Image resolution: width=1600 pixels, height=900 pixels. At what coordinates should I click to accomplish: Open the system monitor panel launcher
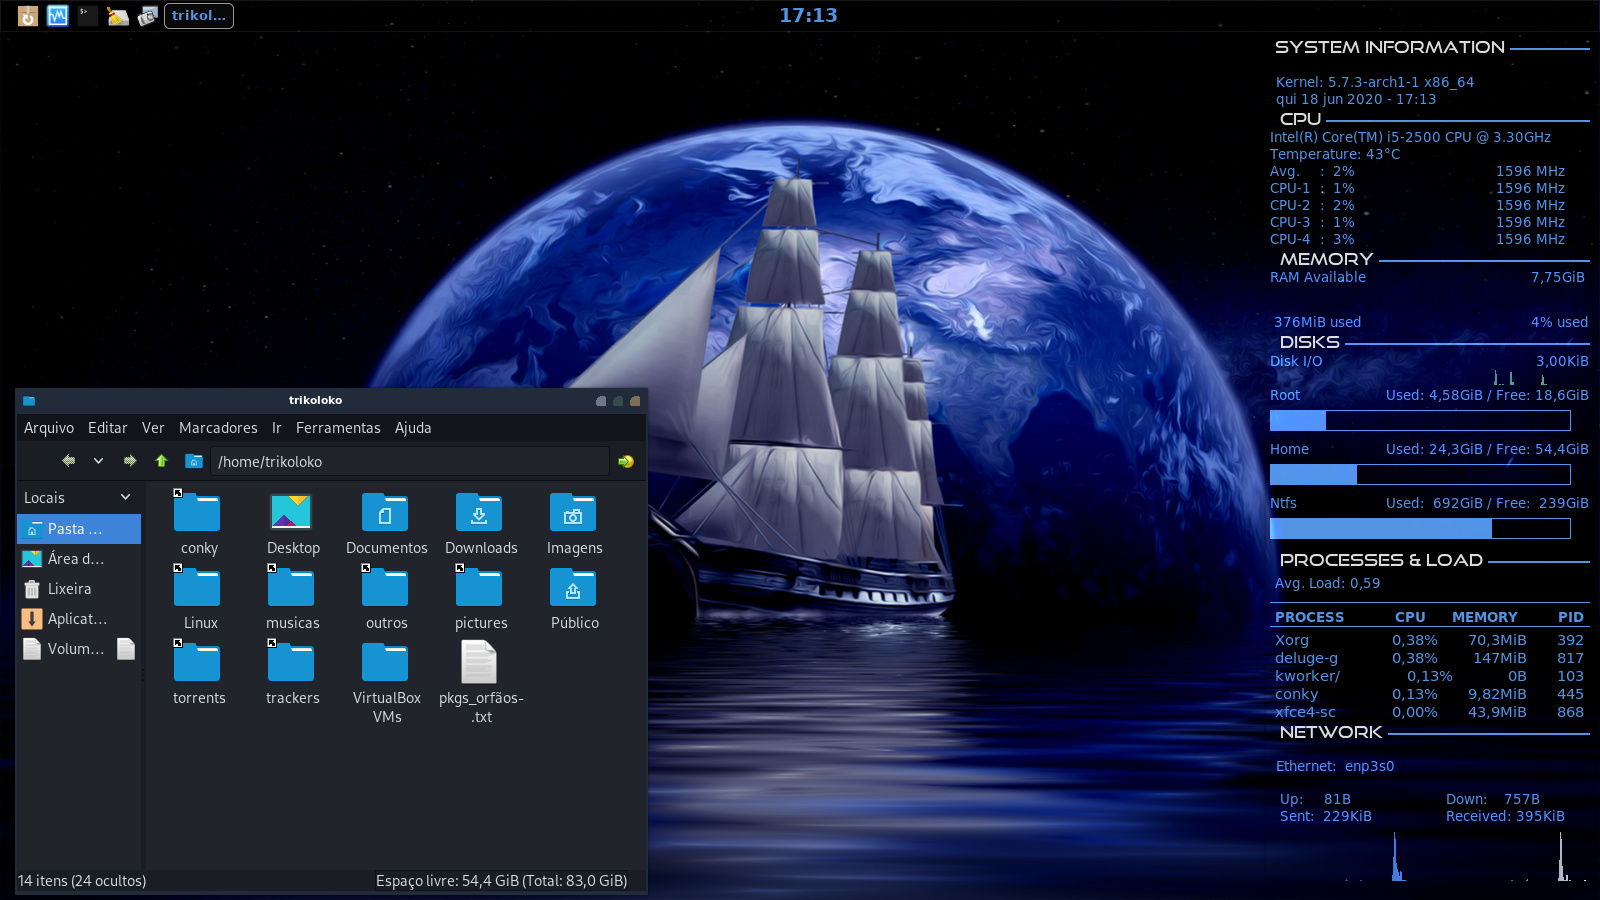click(x=58, y=16)
